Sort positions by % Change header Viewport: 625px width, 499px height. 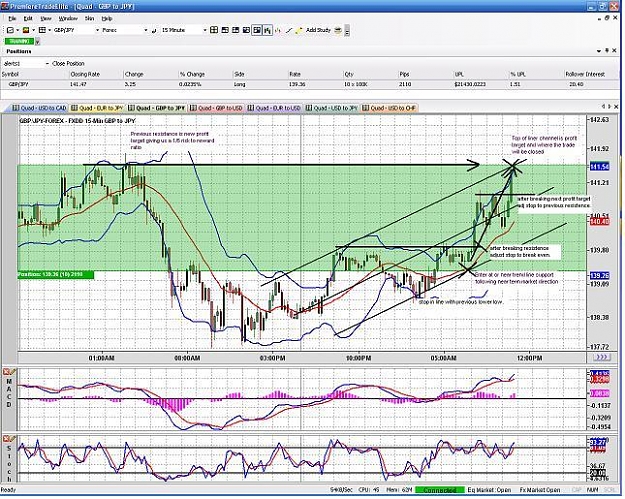[206, 74]
